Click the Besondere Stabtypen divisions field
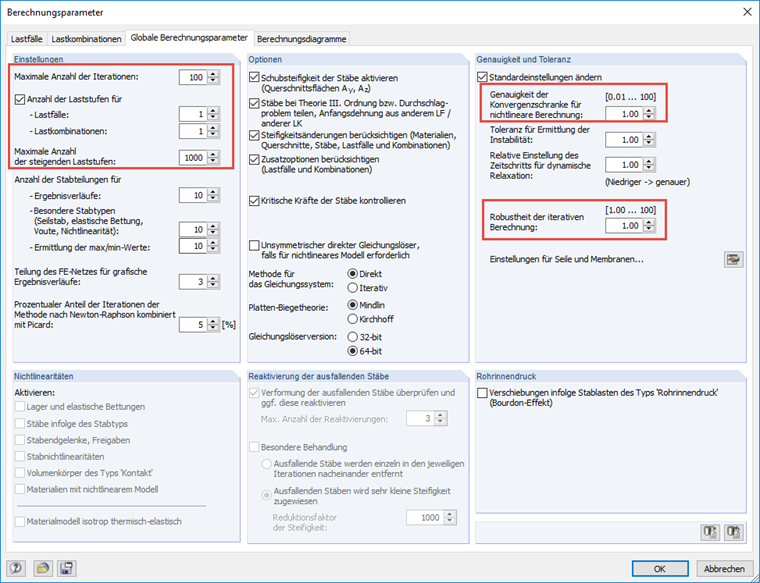760x583 pixels. coord(193,229)
